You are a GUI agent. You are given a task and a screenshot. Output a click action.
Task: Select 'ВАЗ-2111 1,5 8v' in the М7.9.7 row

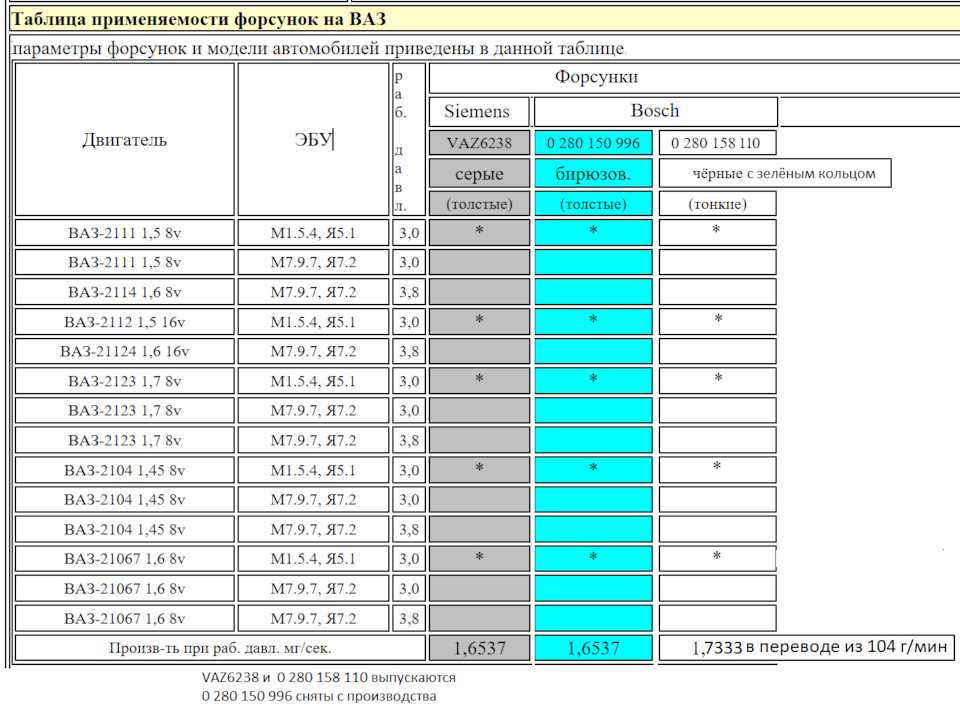(124, 262)
